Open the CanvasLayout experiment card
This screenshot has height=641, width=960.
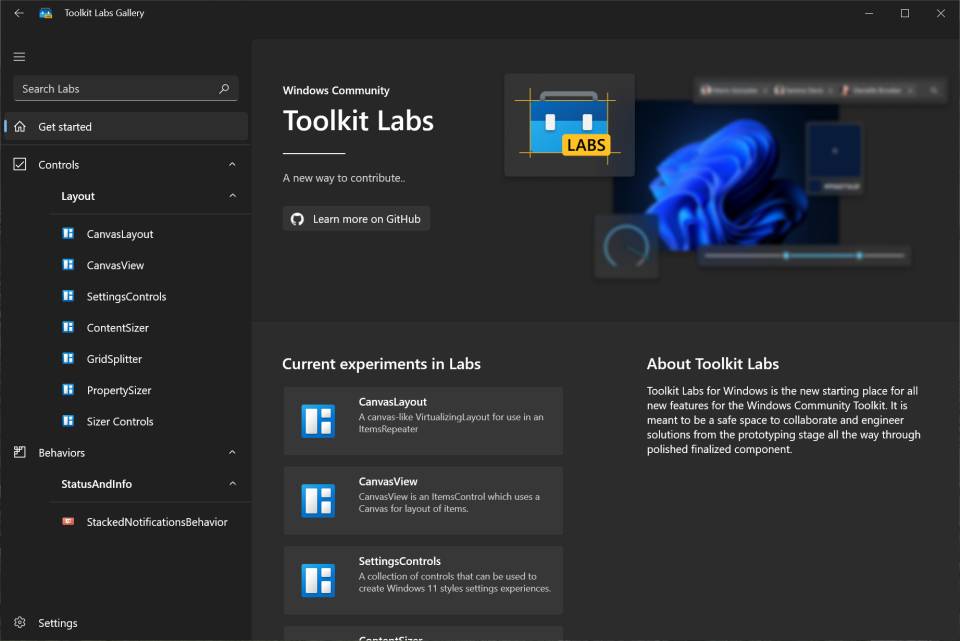pyautogui.click(x=422, y=420)
